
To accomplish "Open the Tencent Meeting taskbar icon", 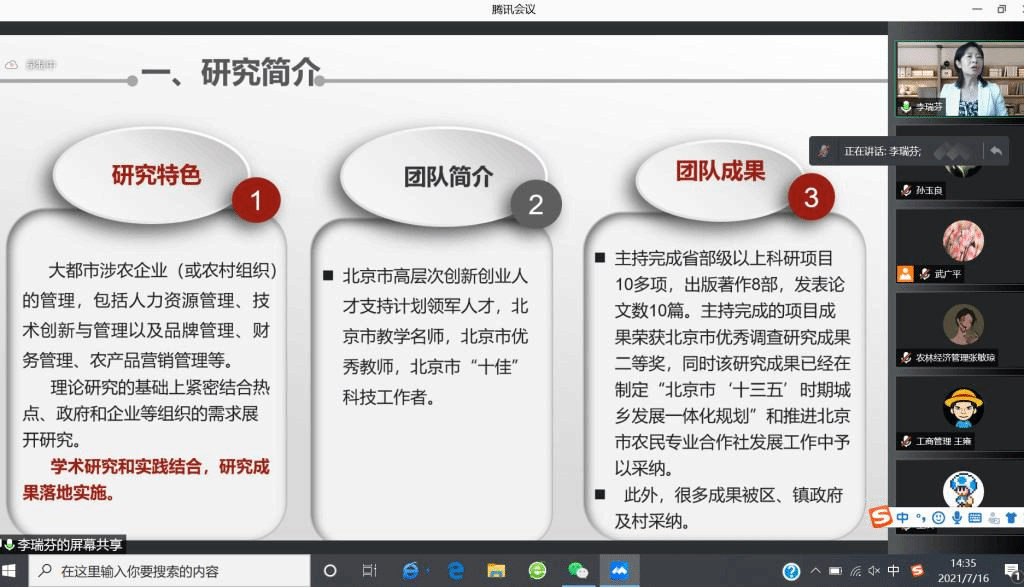I will (619, 571).
